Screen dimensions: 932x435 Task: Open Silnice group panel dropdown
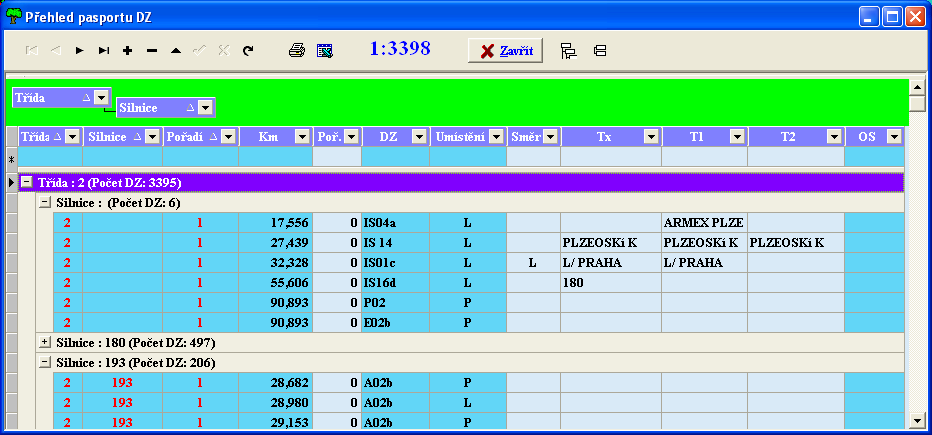[205, 108]
